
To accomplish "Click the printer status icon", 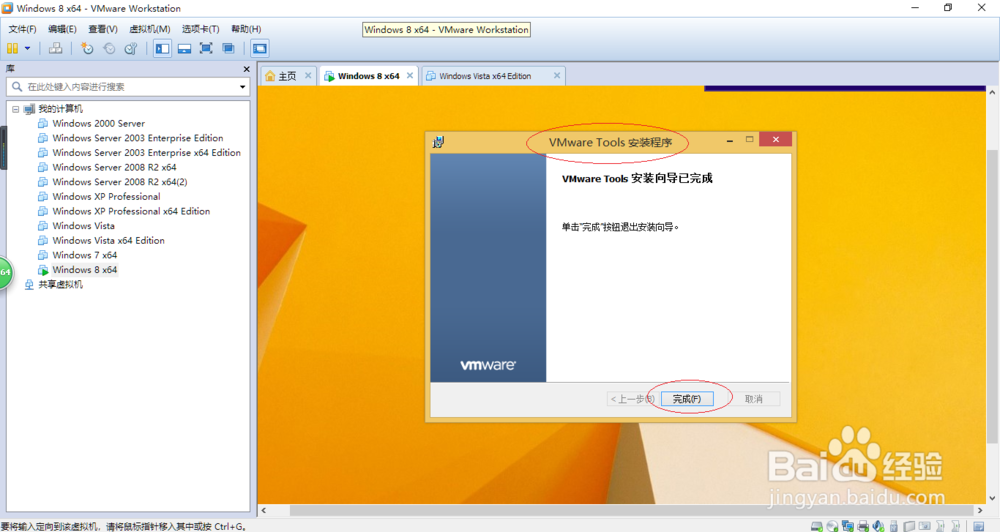I will pyautogui.click(x=863, y=526).
